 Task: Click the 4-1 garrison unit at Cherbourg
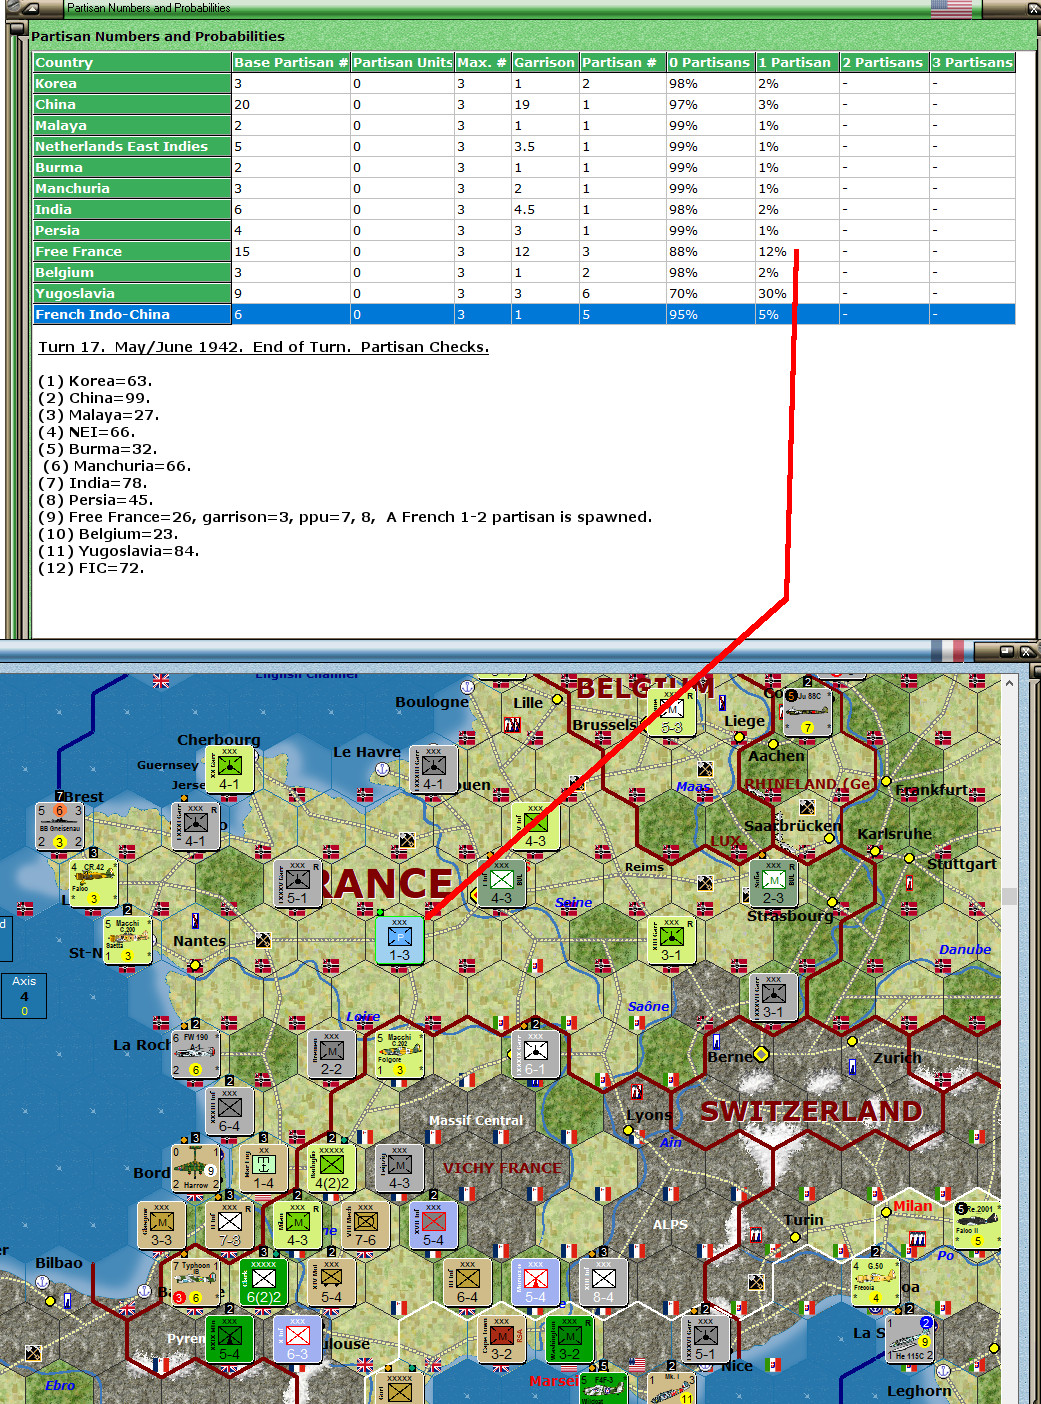pos(230,770)
